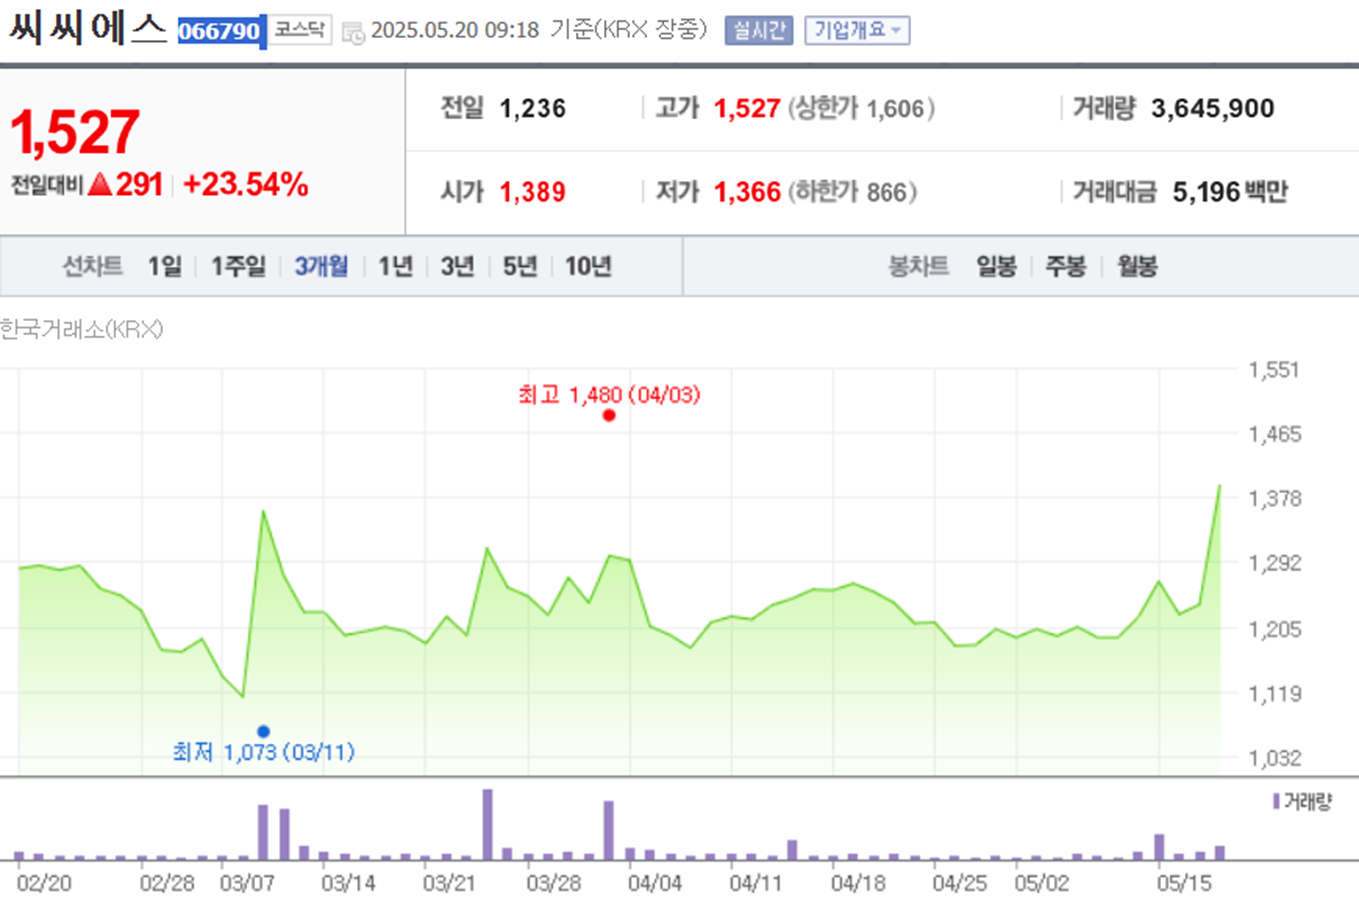Click the calendar icon beside the date
The height and width of the screenshot is (924, 1359).
click(353, 32)
